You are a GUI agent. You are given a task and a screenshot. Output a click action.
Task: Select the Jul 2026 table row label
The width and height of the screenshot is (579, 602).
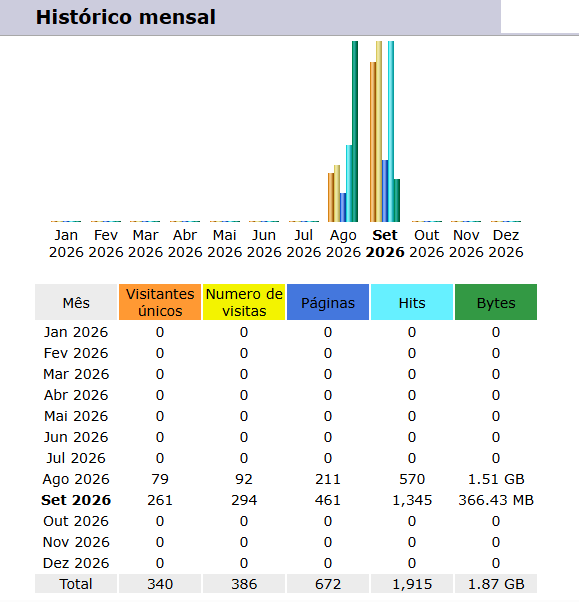[x=76, y=458]
